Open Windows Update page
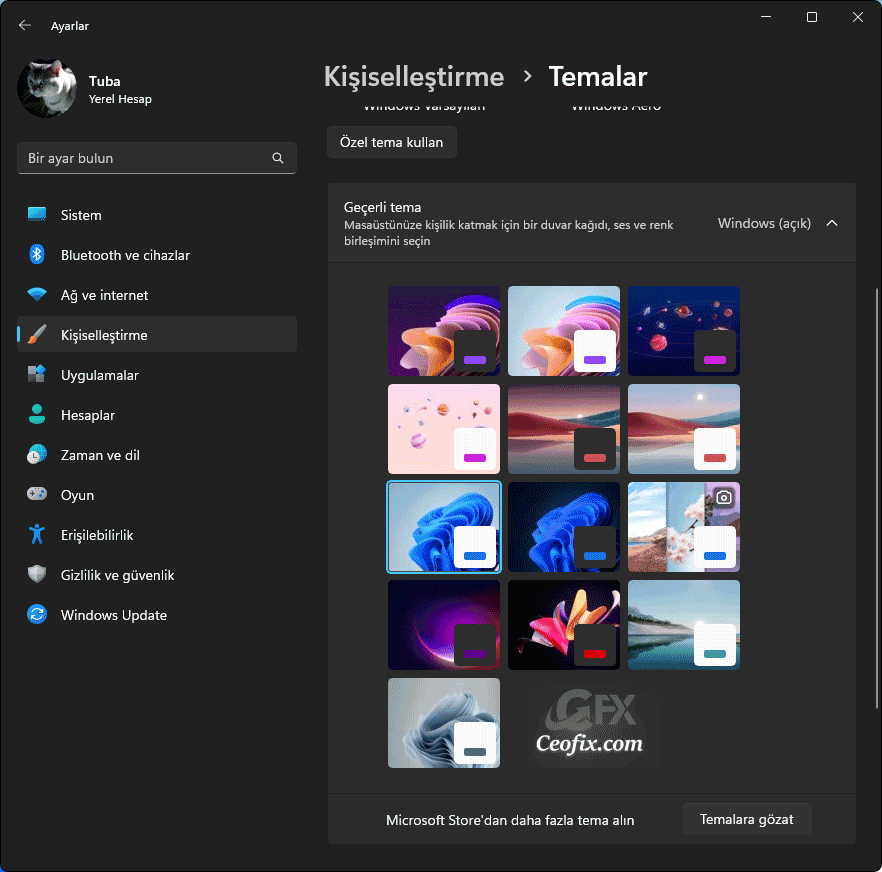Screen dimensions: 882x872 tap(157, 614)
